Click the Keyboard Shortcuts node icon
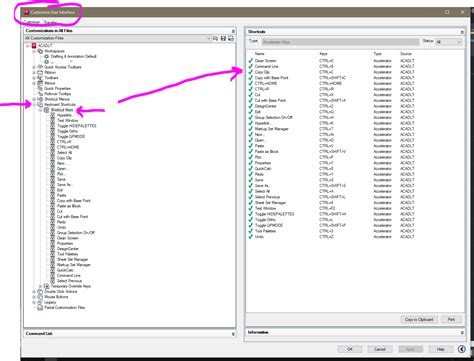 [40, 104]
